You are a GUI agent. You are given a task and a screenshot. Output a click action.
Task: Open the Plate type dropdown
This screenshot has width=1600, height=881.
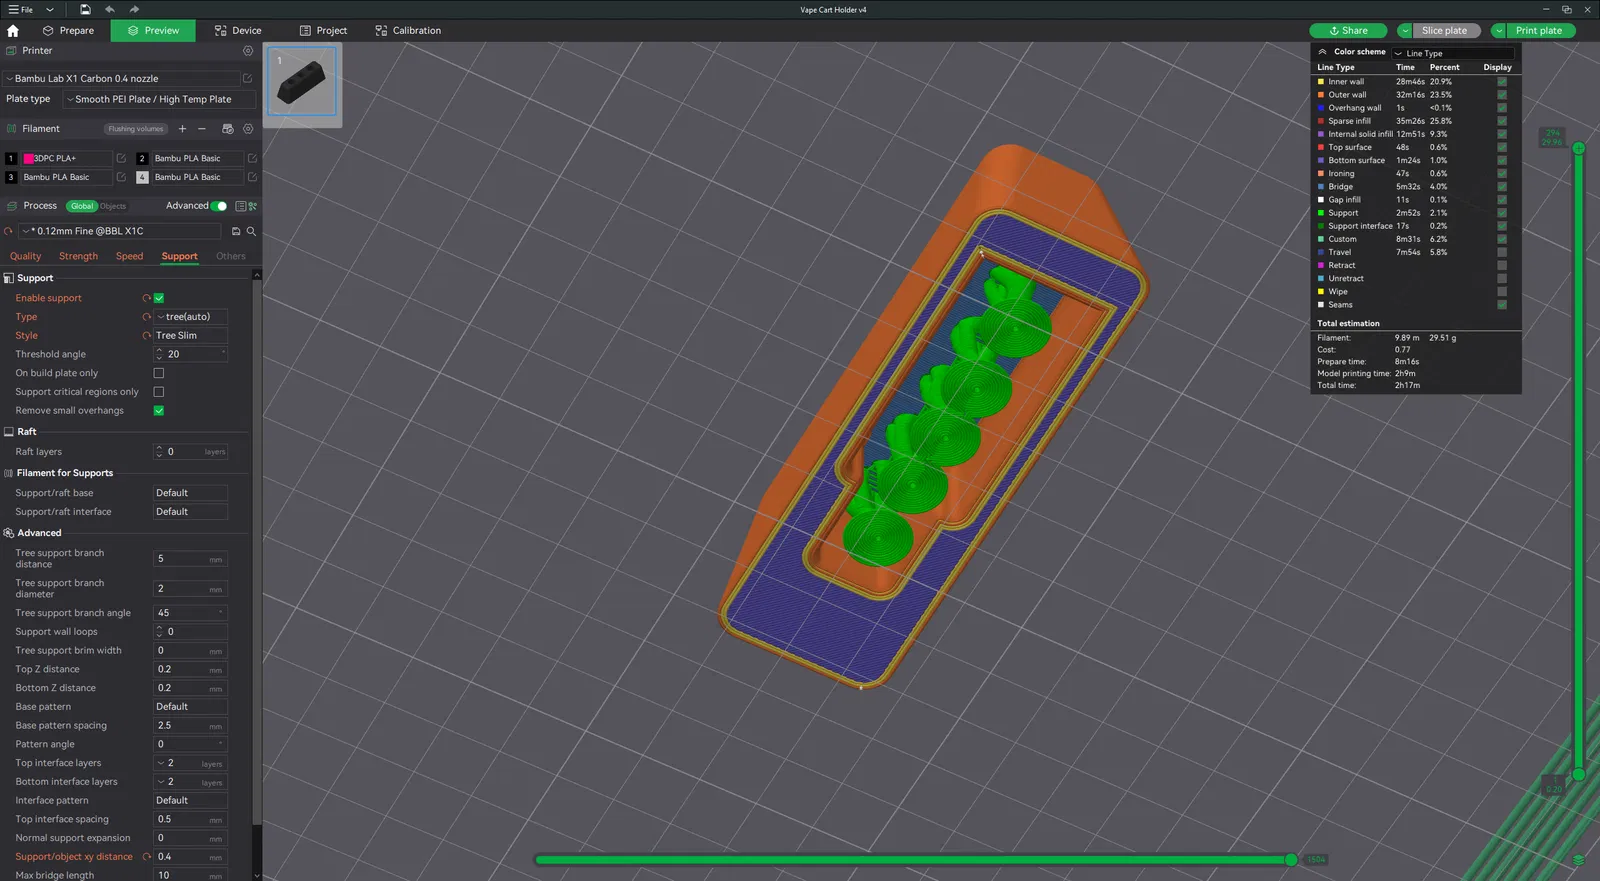pyautogui.click(x=159, y=99)
